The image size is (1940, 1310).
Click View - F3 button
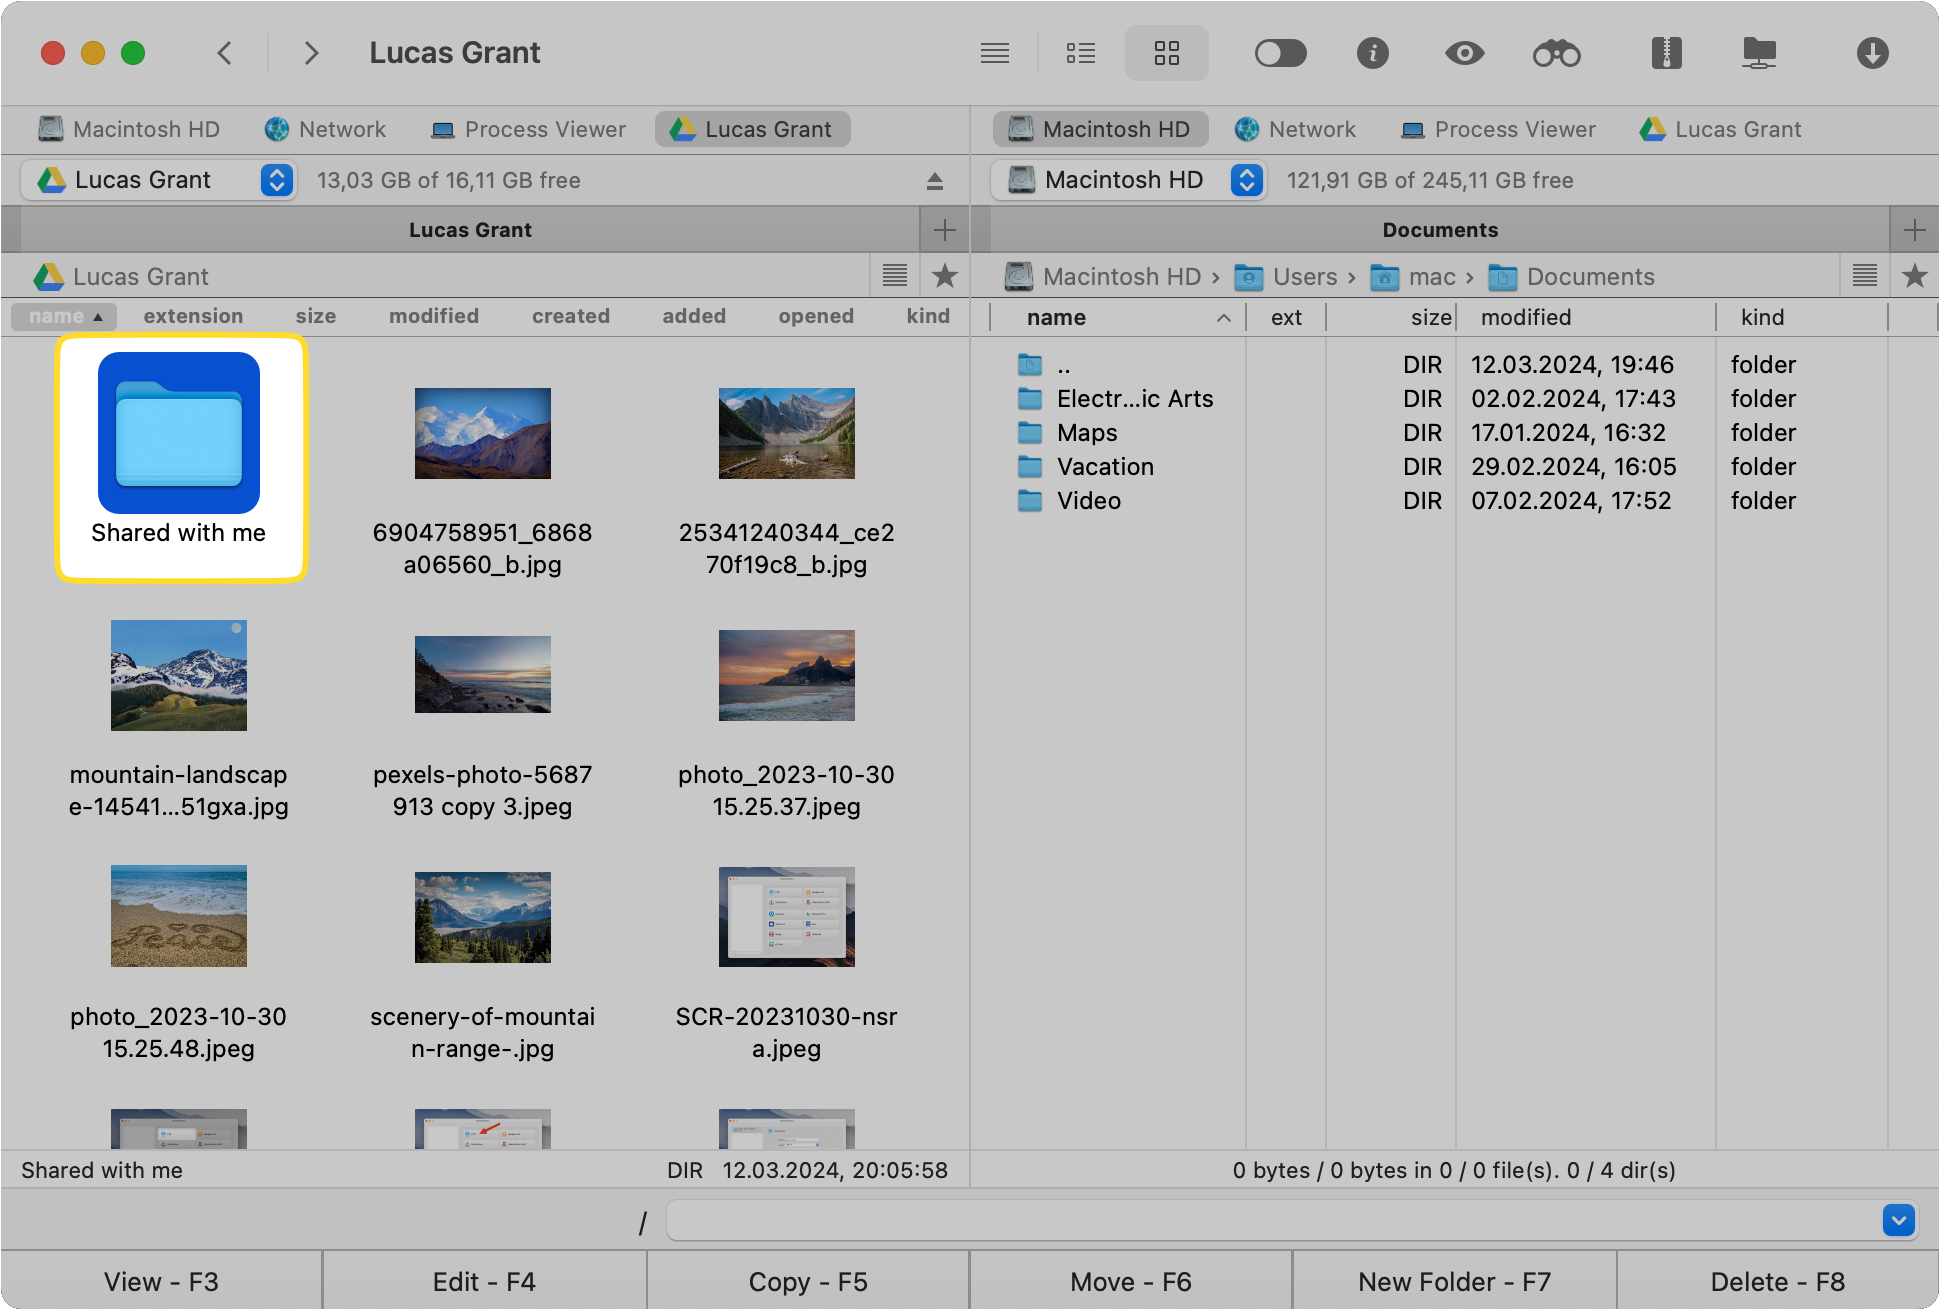point(162,1281)
